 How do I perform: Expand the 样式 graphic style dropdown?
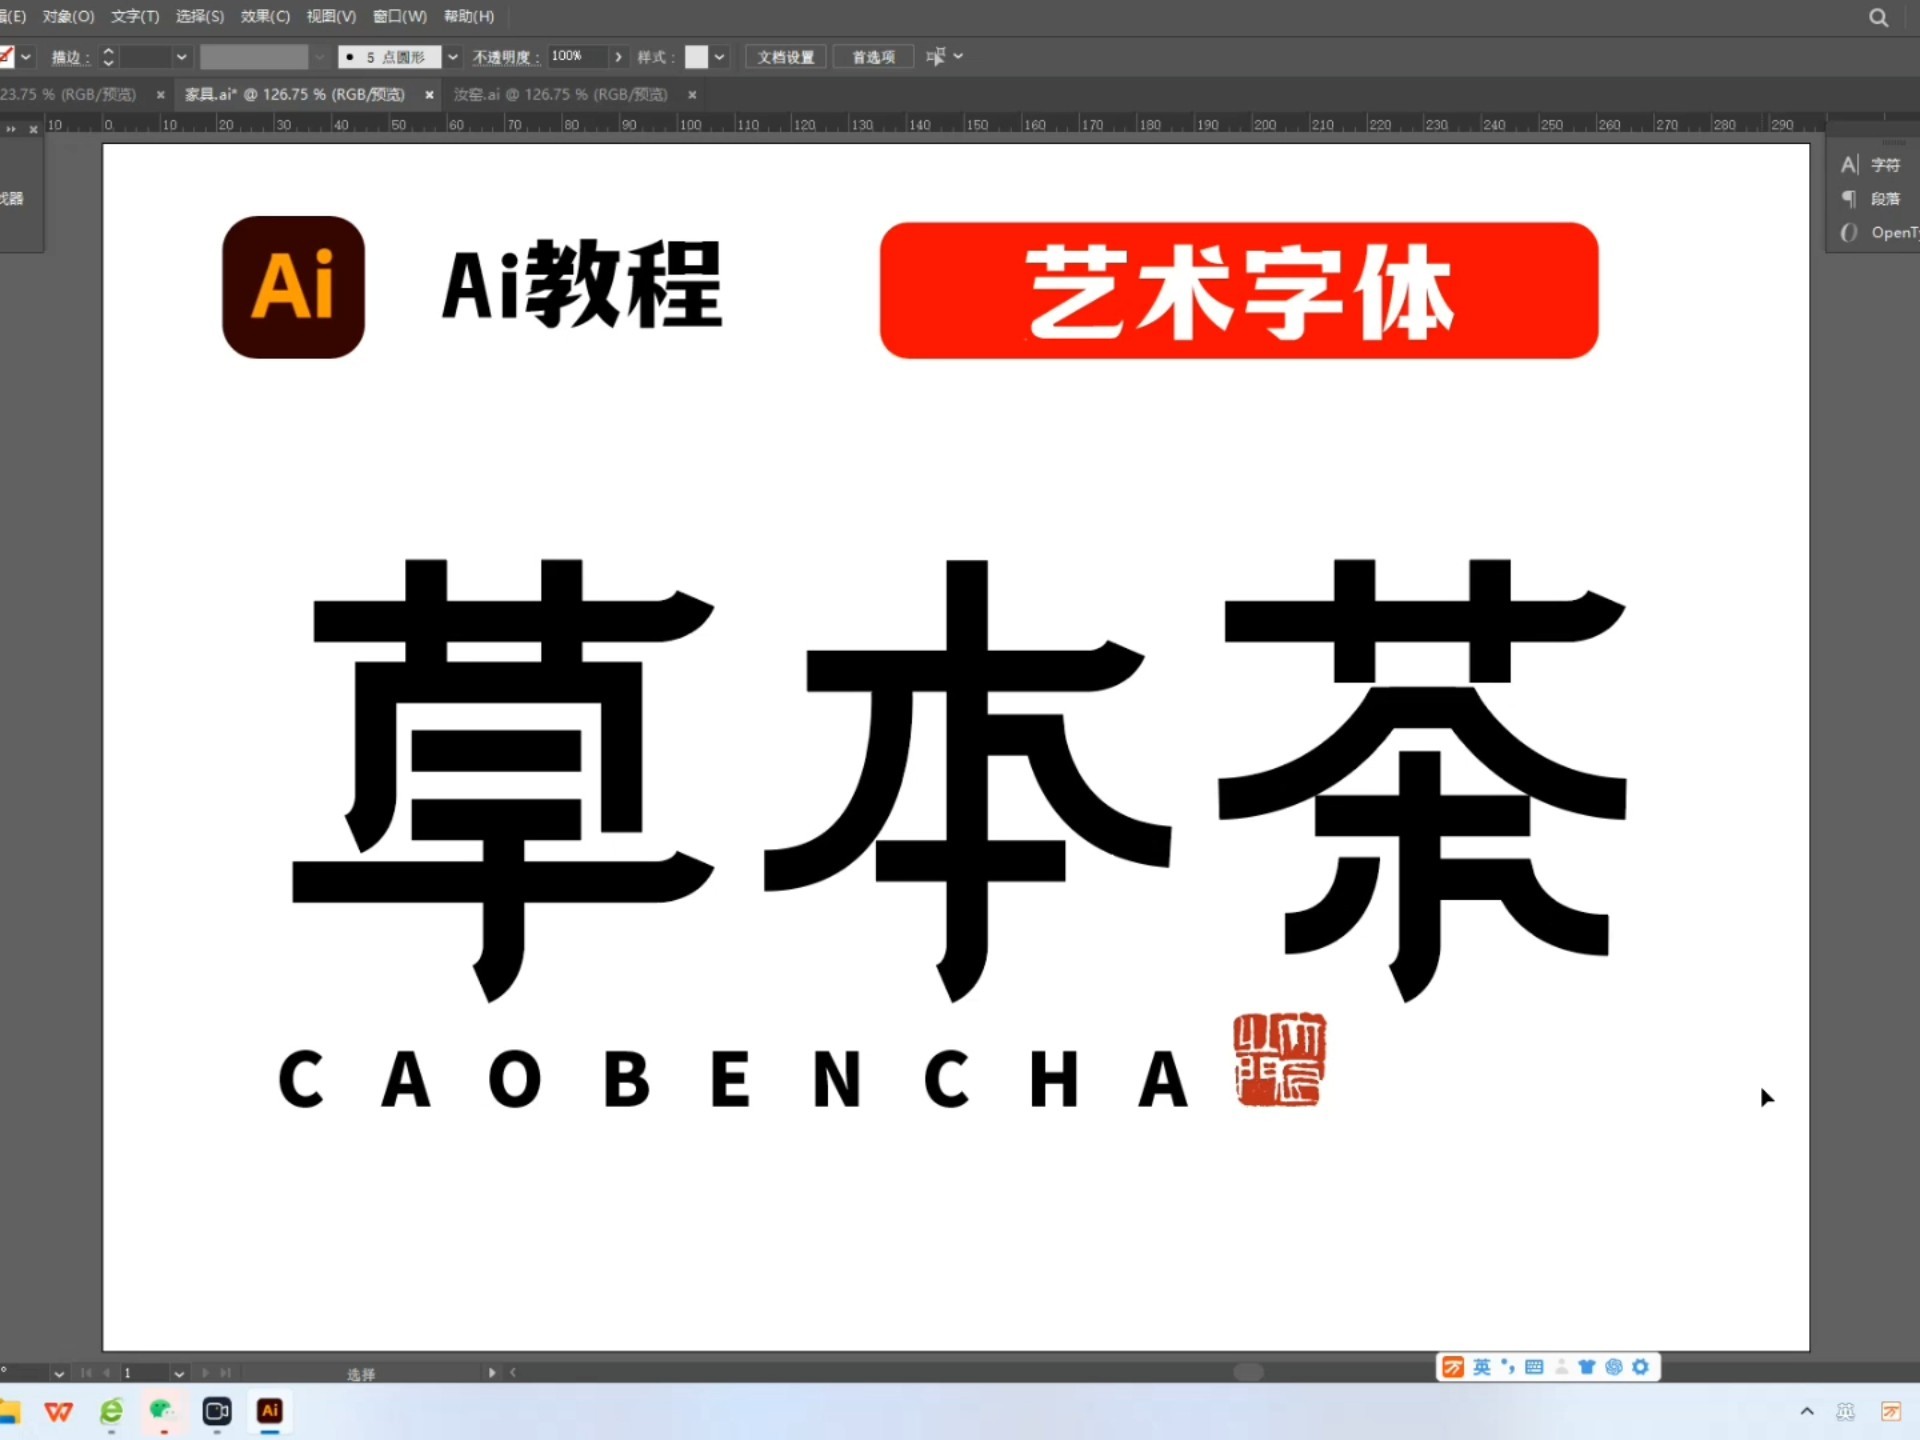(719, 57)
